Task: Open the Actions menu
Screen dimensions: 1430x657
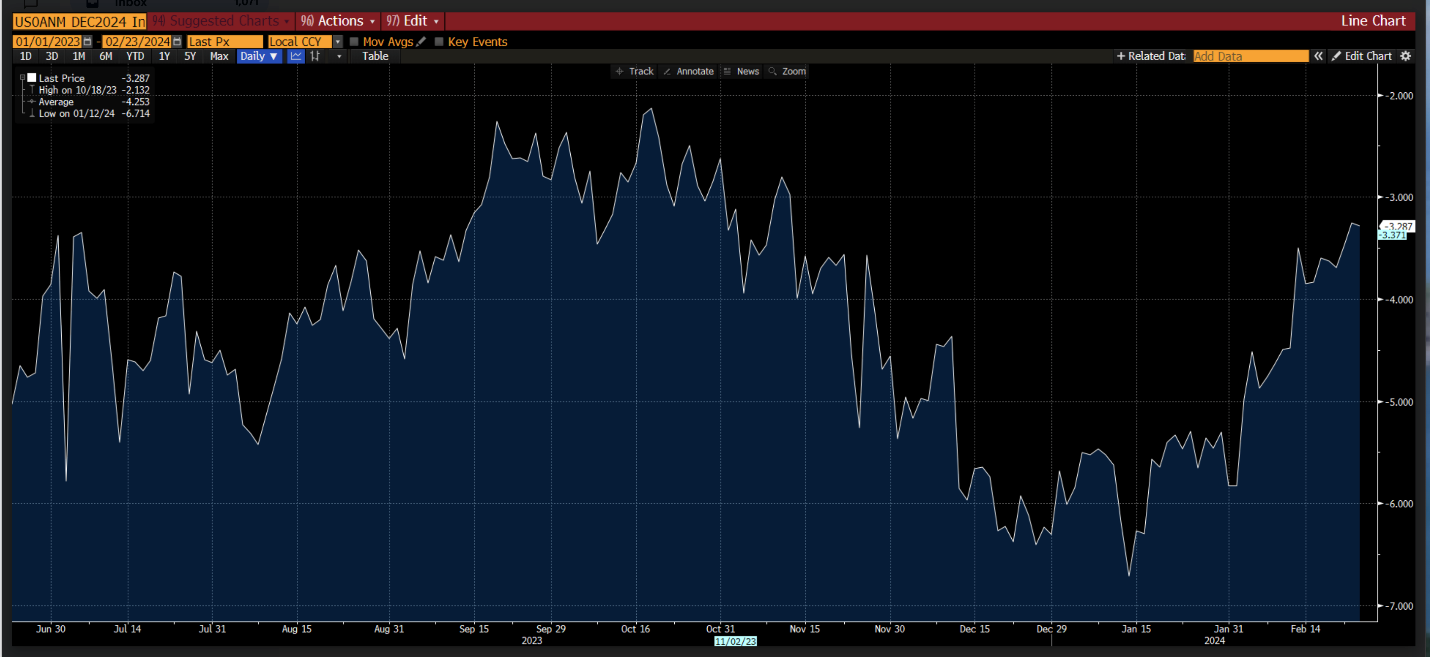Action: point(338,21)
